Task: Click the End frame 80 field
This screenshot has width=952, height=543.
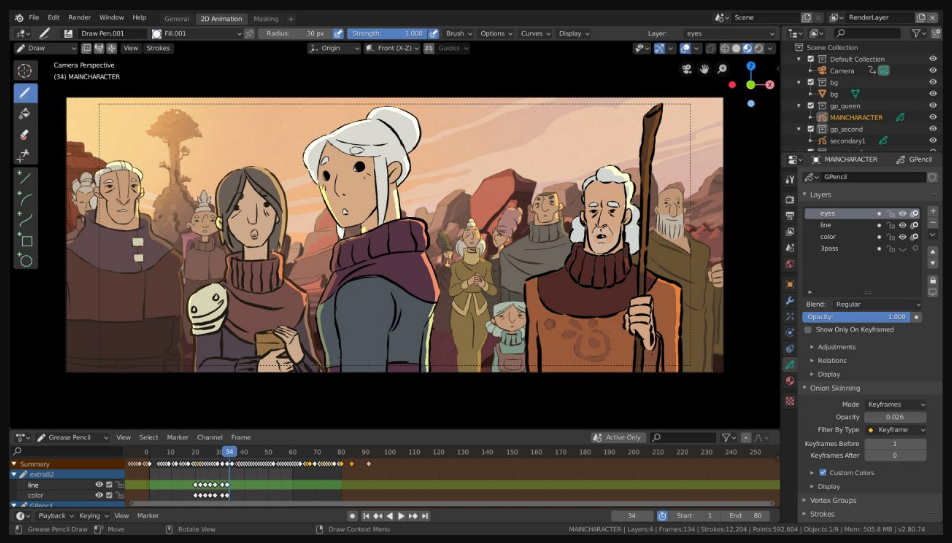Action: [747, 516]
